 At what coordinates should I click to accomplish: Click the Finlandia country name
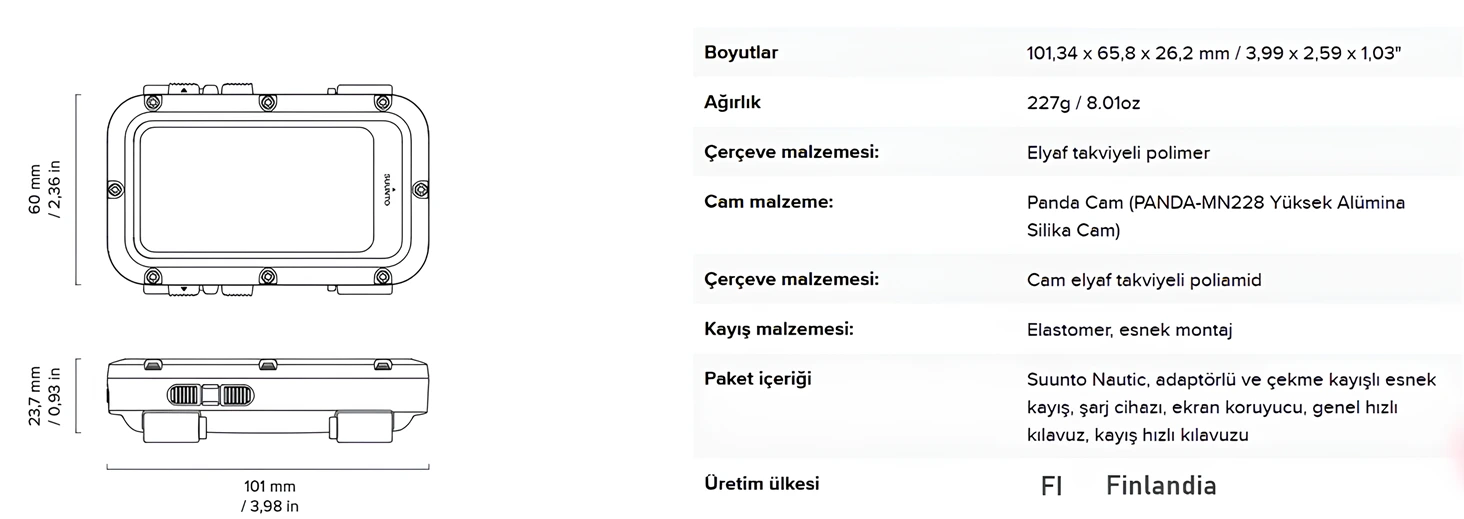pyautogui.click(x=1161, y=486)
